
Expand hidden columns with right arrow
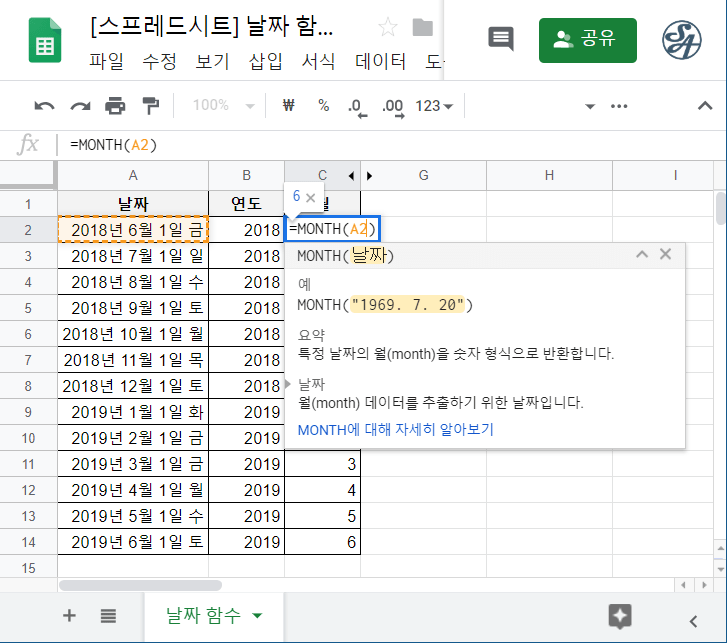click(369, 176)
